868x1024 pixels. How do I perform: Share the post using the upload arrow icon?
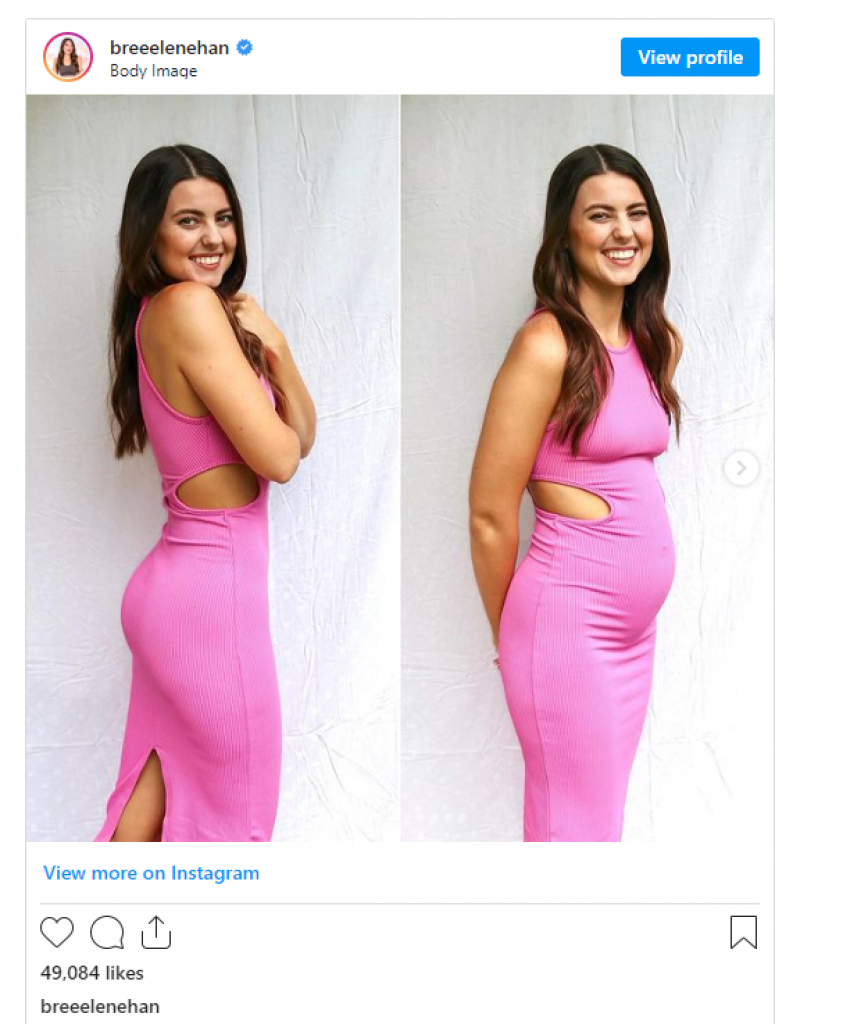point(156,932)
